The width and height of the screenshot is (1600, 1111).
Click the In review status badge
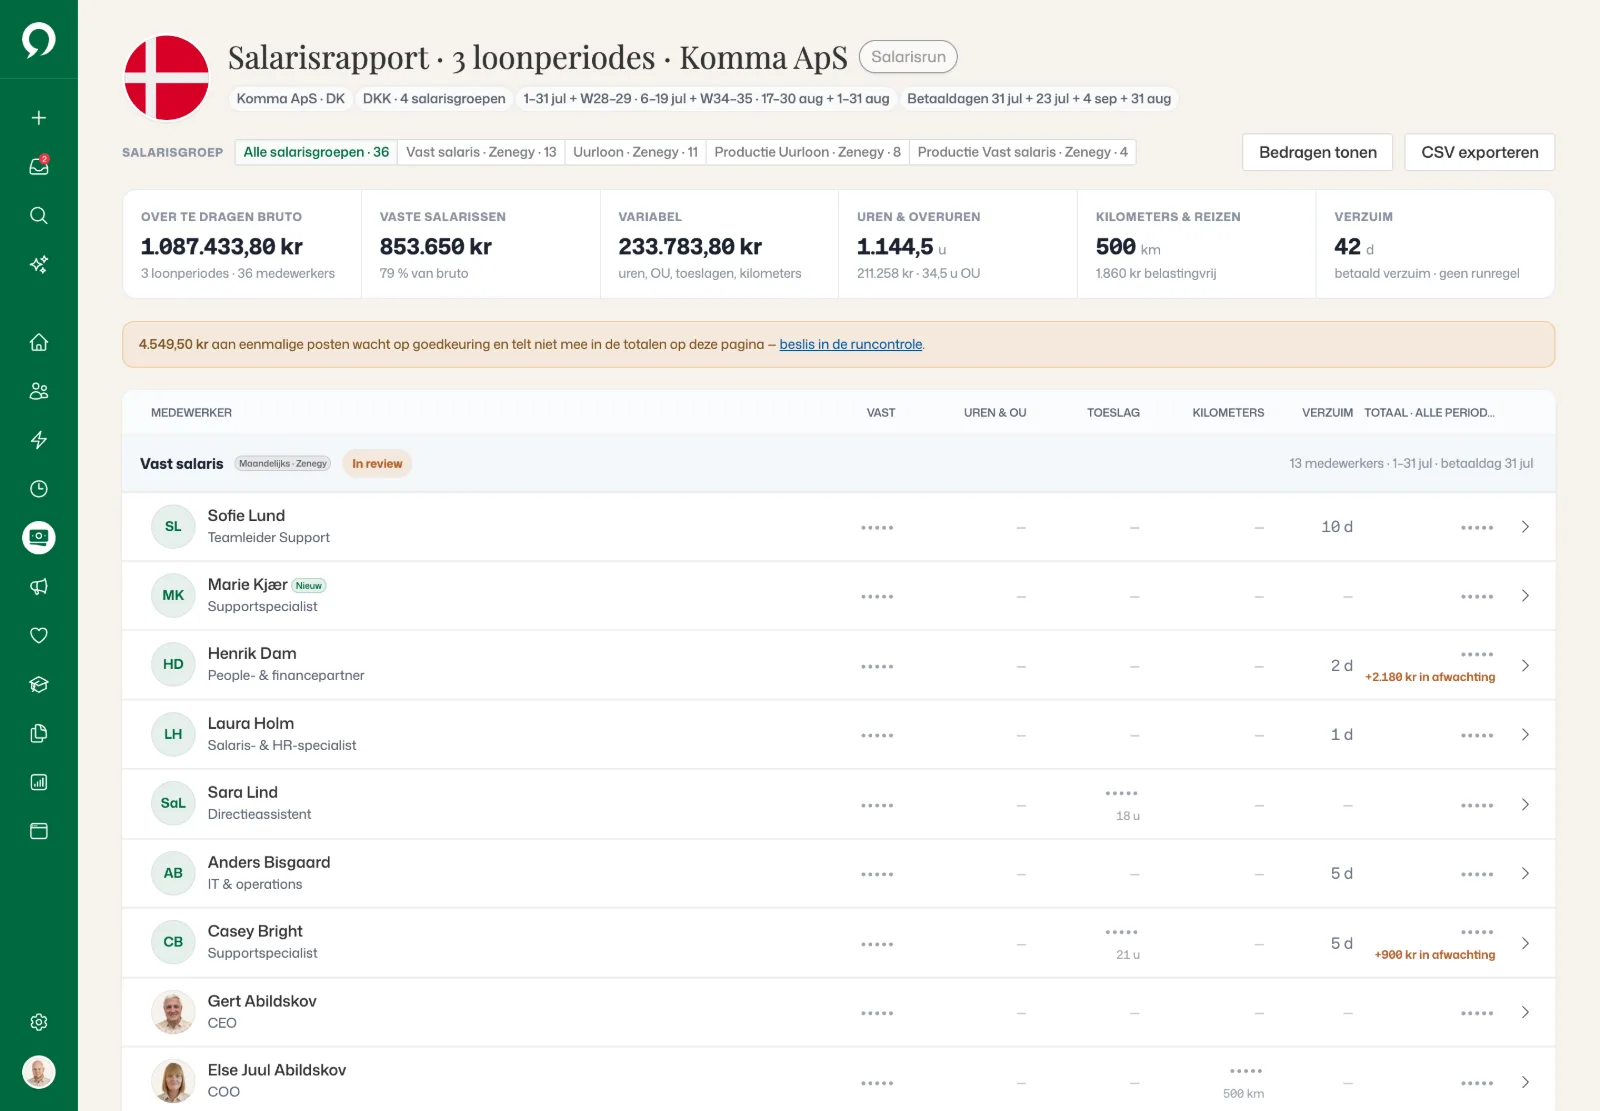(x=377, y=464)
